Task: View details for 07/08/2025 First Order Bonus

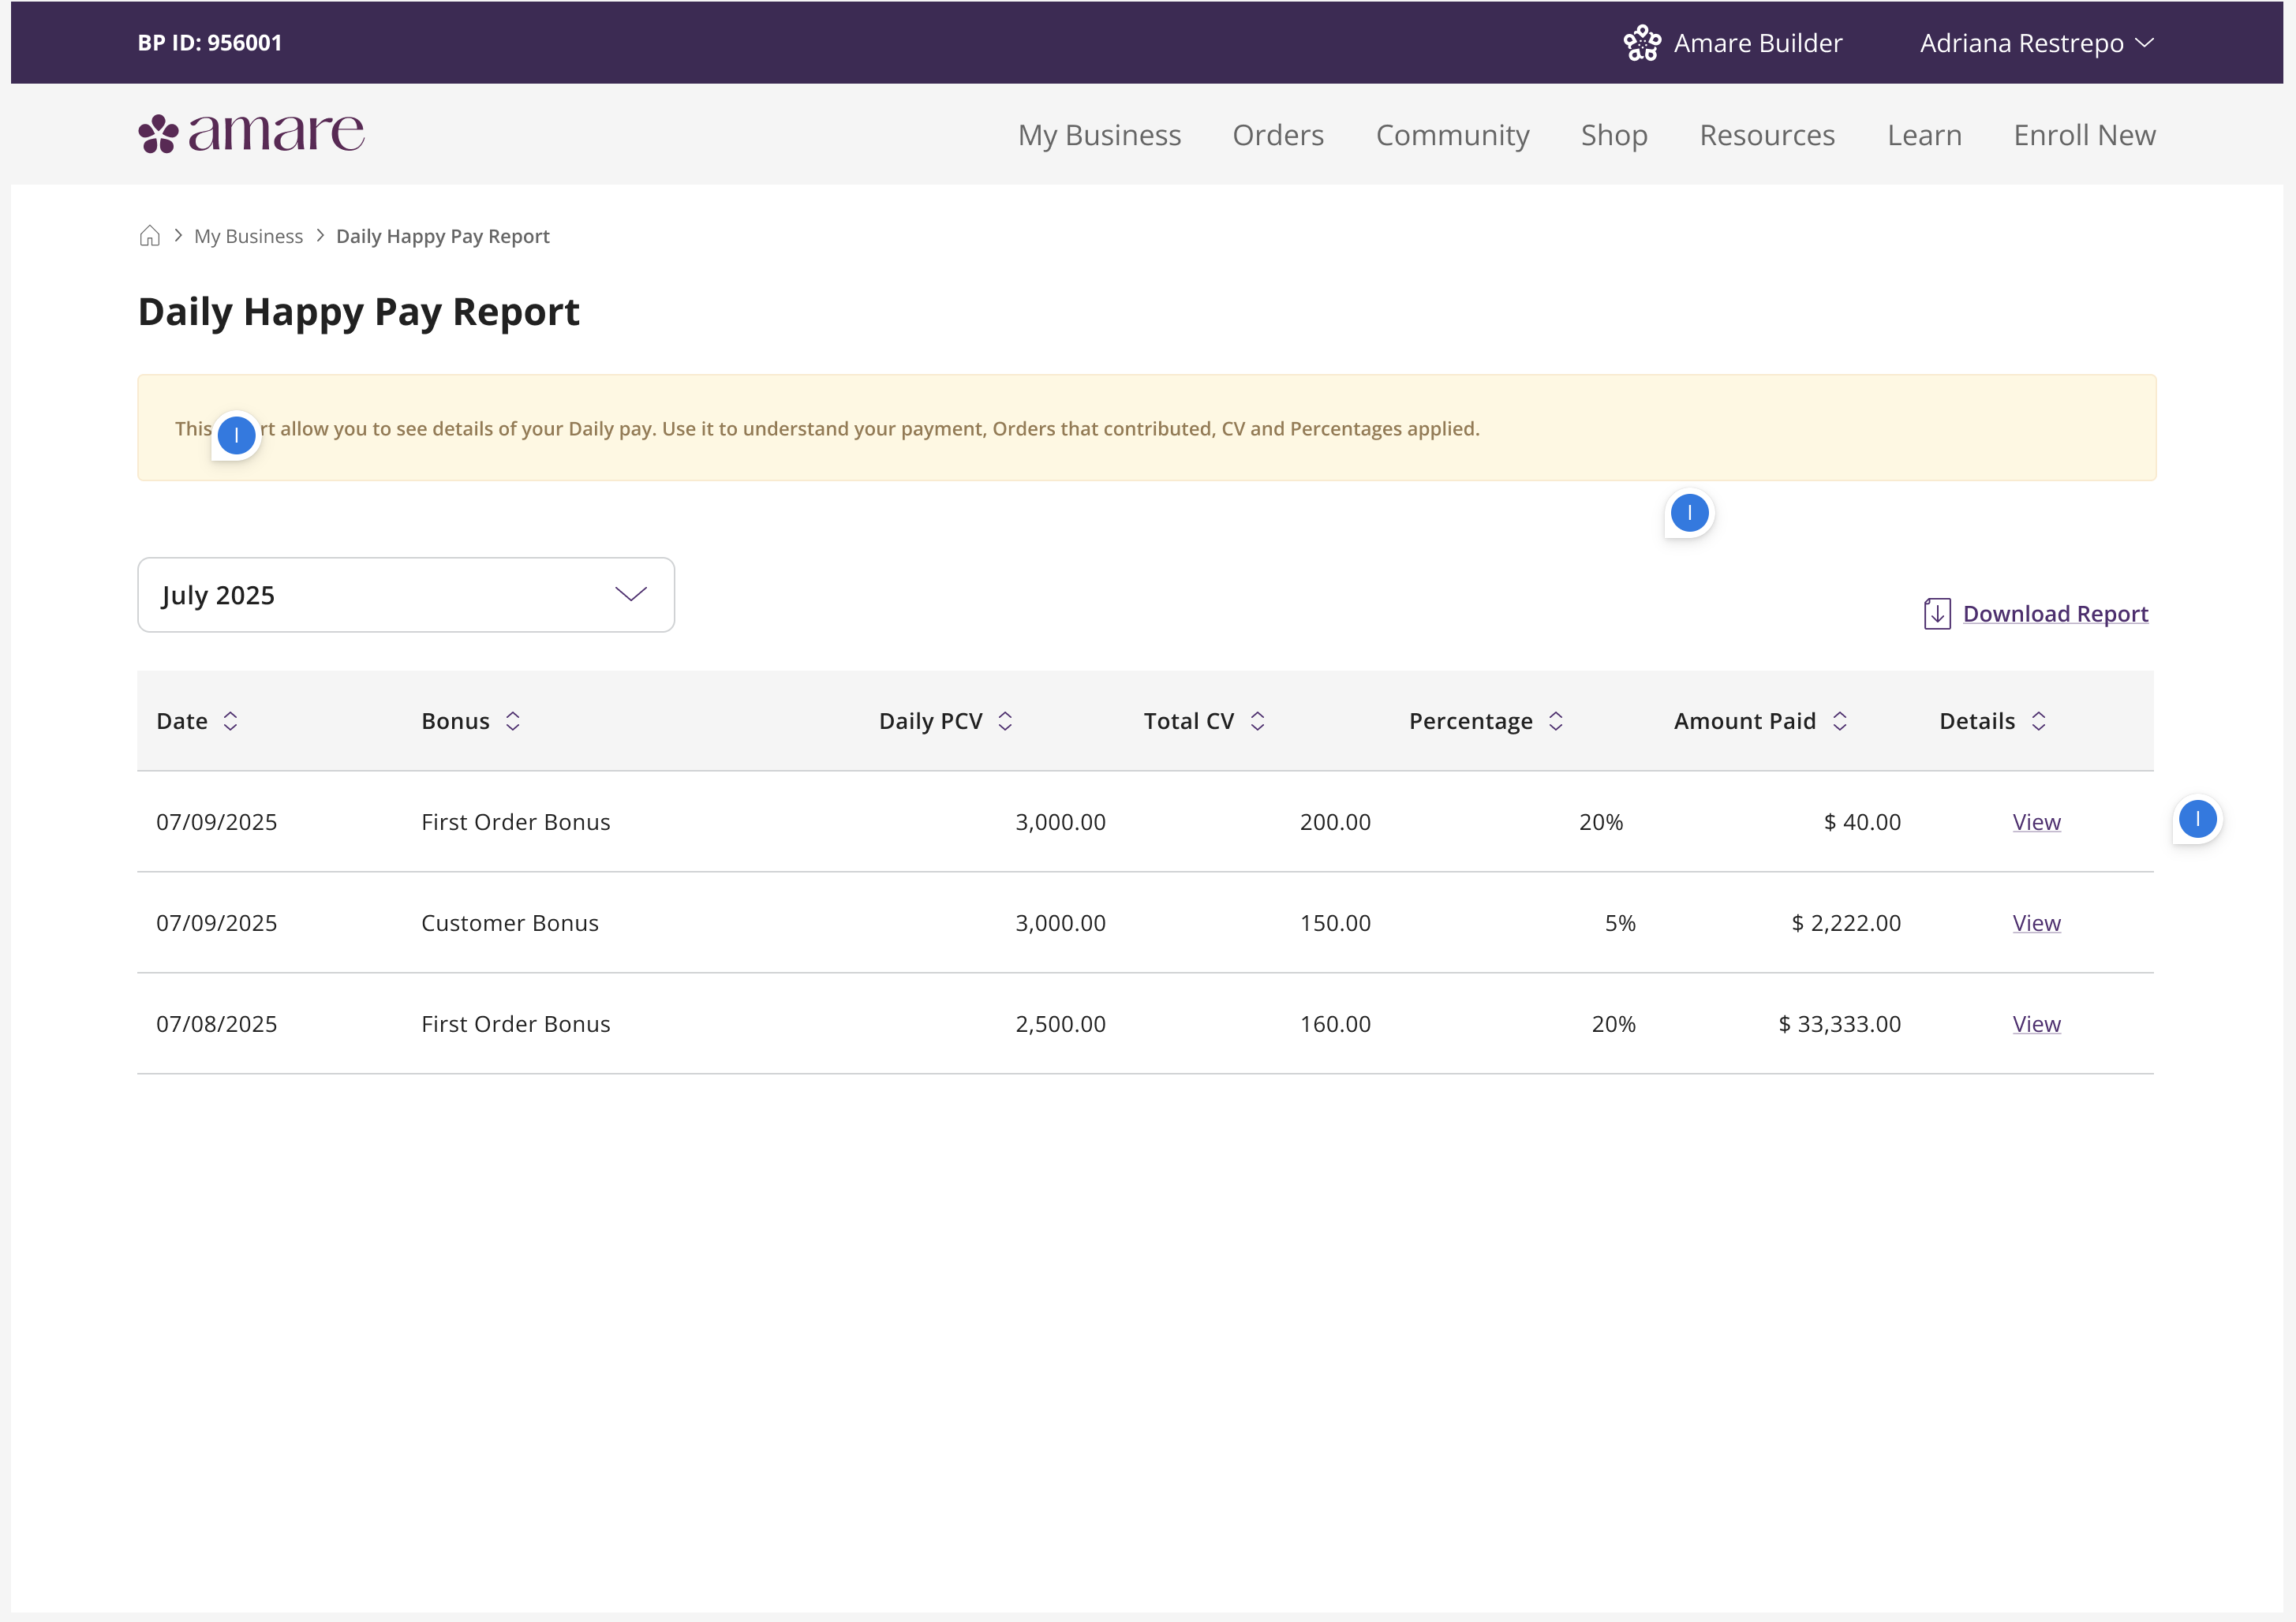Action: pos(2036,1024)
